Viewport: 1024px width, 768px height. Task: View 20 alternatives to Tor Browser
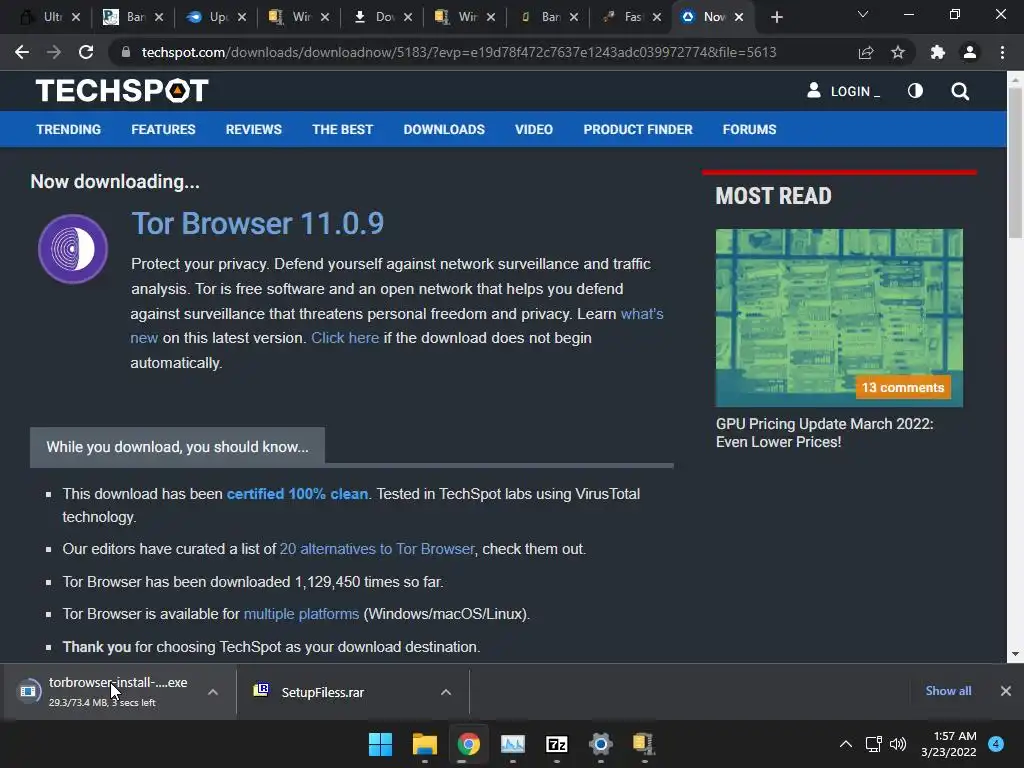[x=377, y=549]
